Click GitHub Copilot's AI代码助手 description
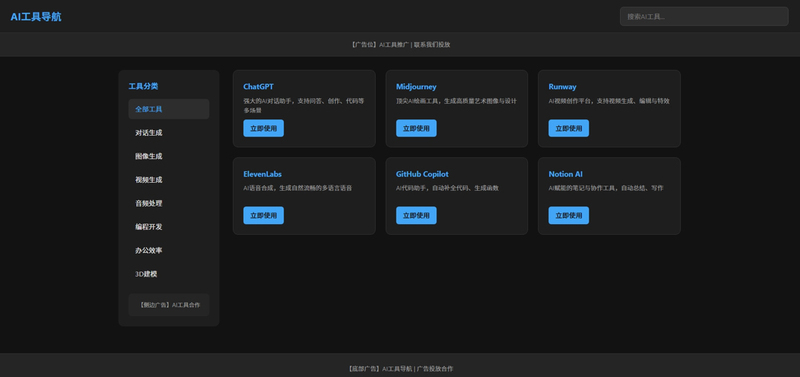 point(447,188)
